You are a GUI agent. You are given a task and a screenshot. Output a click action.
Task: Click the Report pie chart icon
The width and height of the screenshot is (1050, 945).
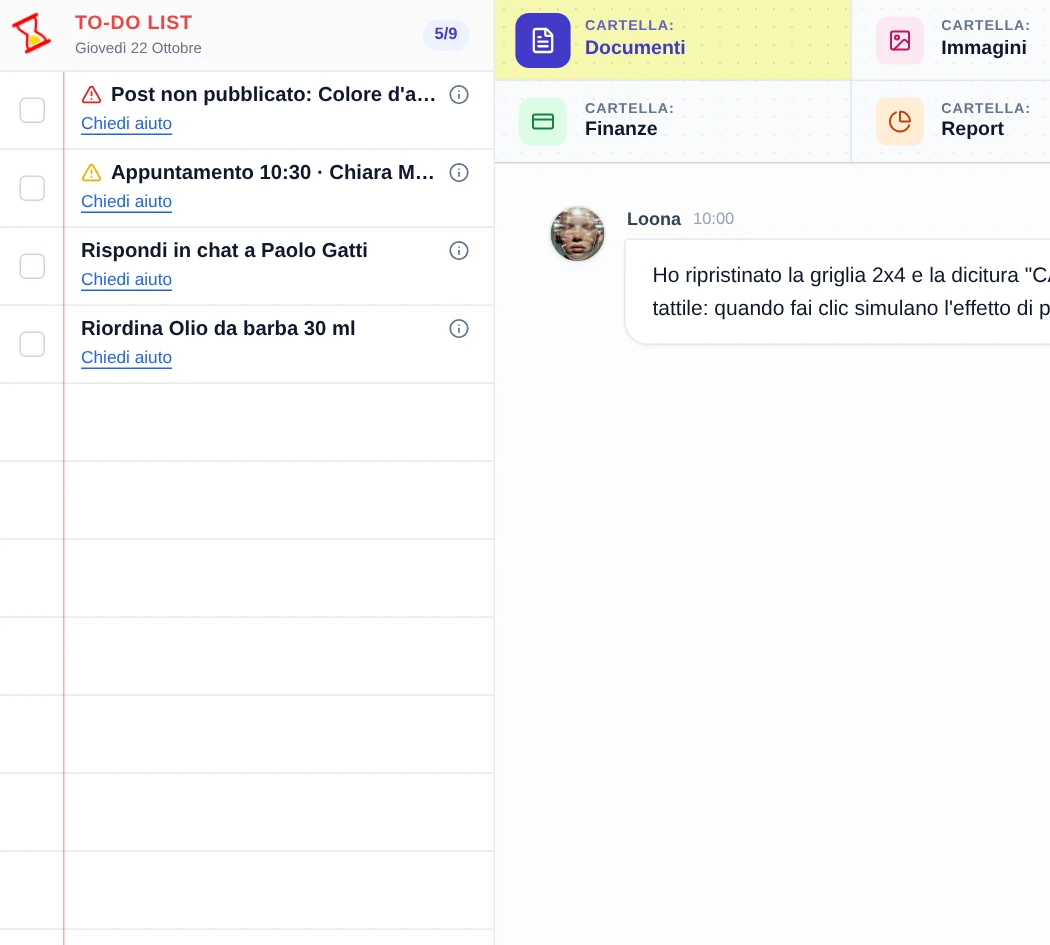click(899, 121)
